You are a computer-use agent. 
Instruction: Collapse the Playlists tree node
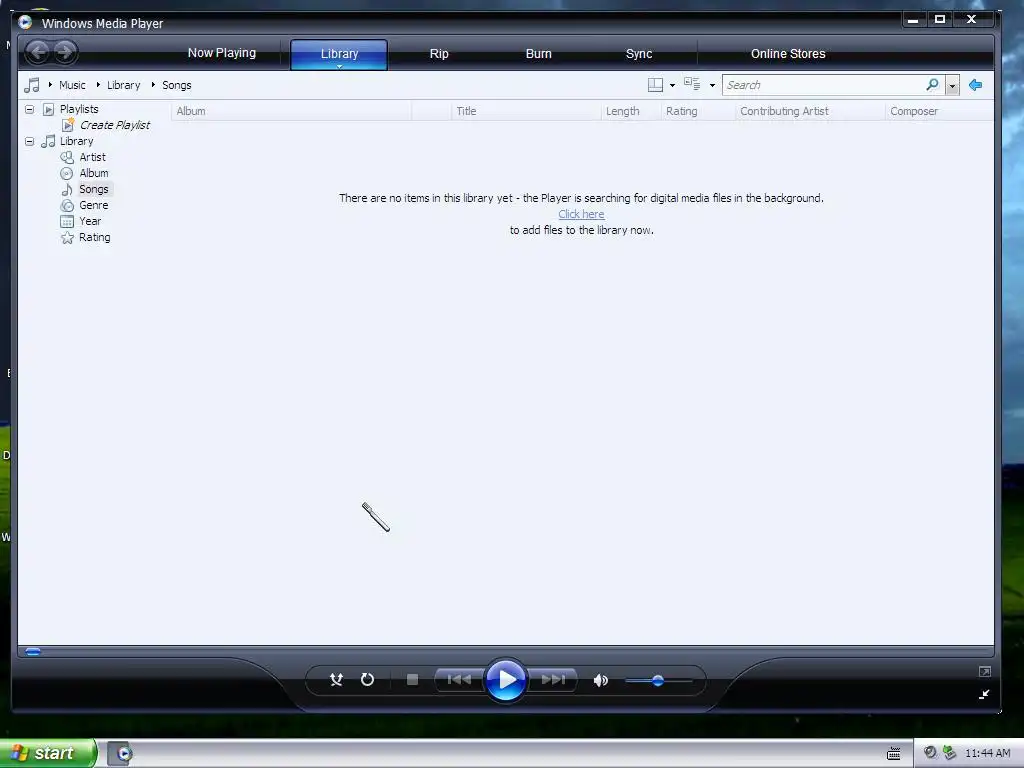pyautogui.click(x=29, y=109)
